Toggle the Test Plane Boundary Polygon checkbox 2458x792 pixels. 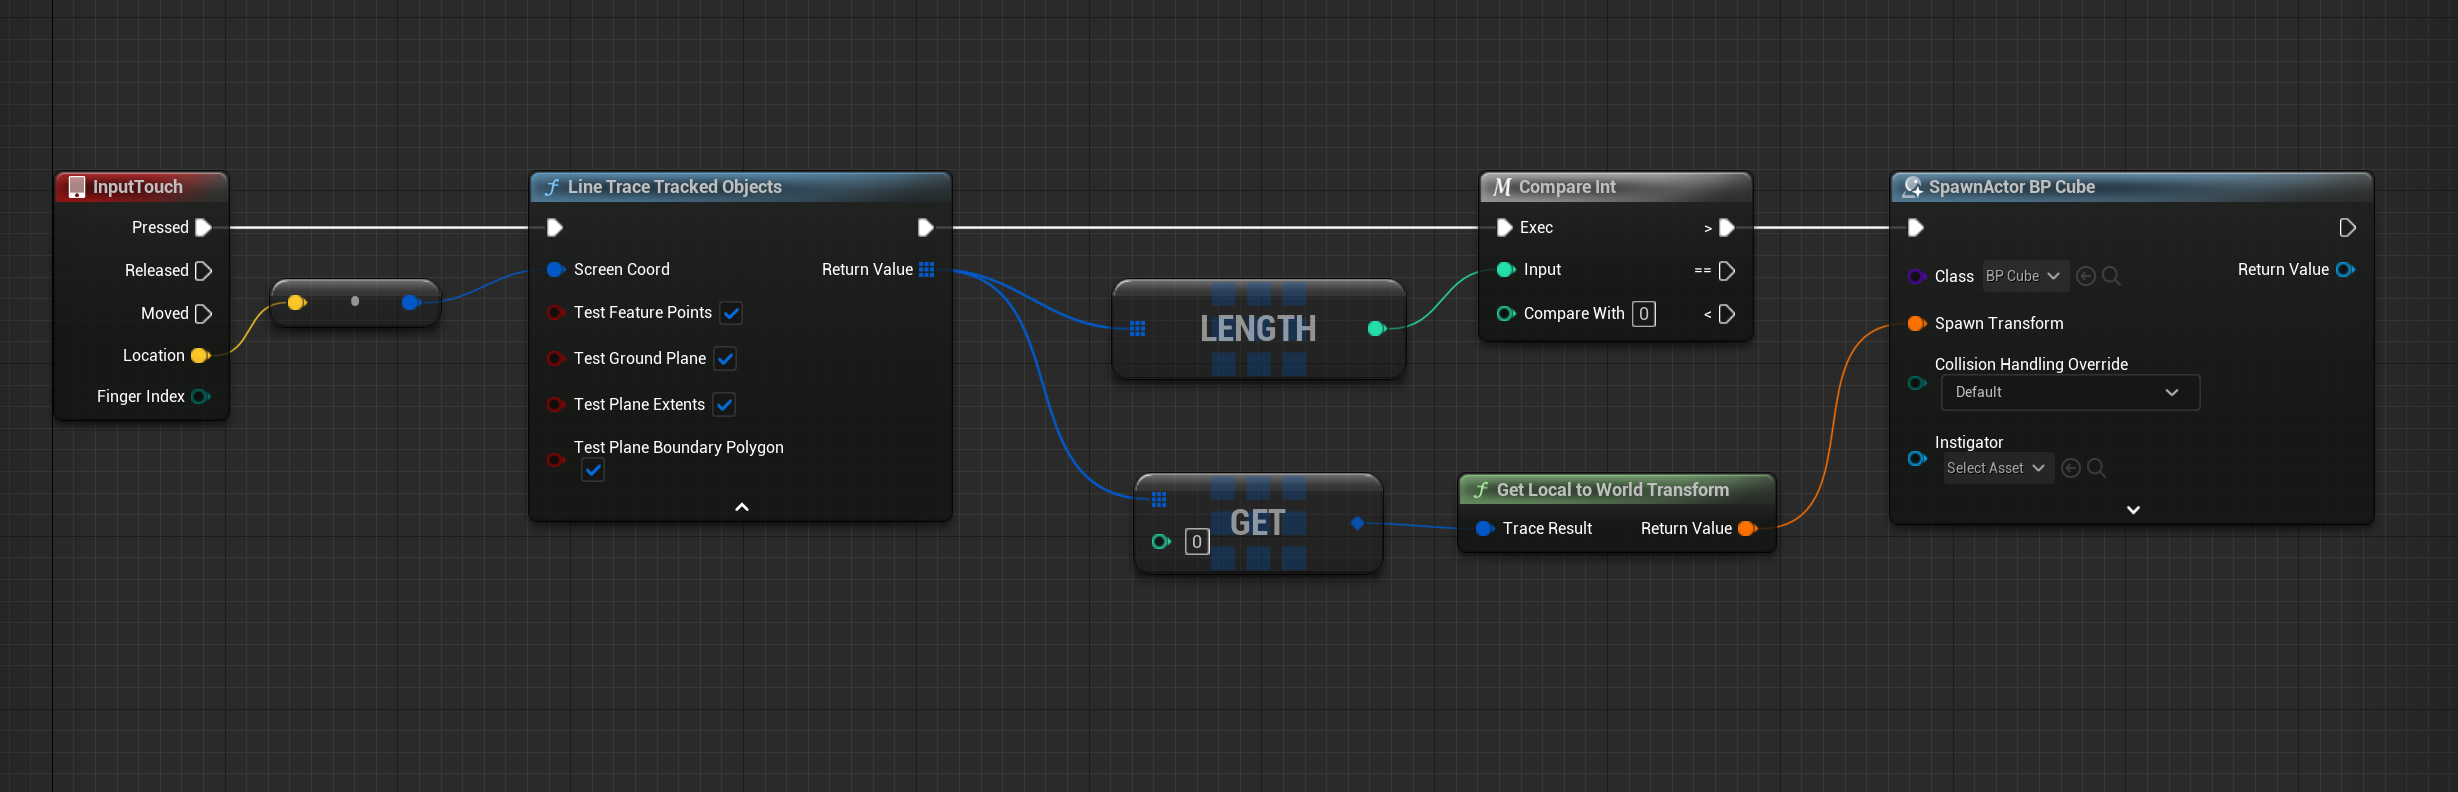[x=593, y=470]
